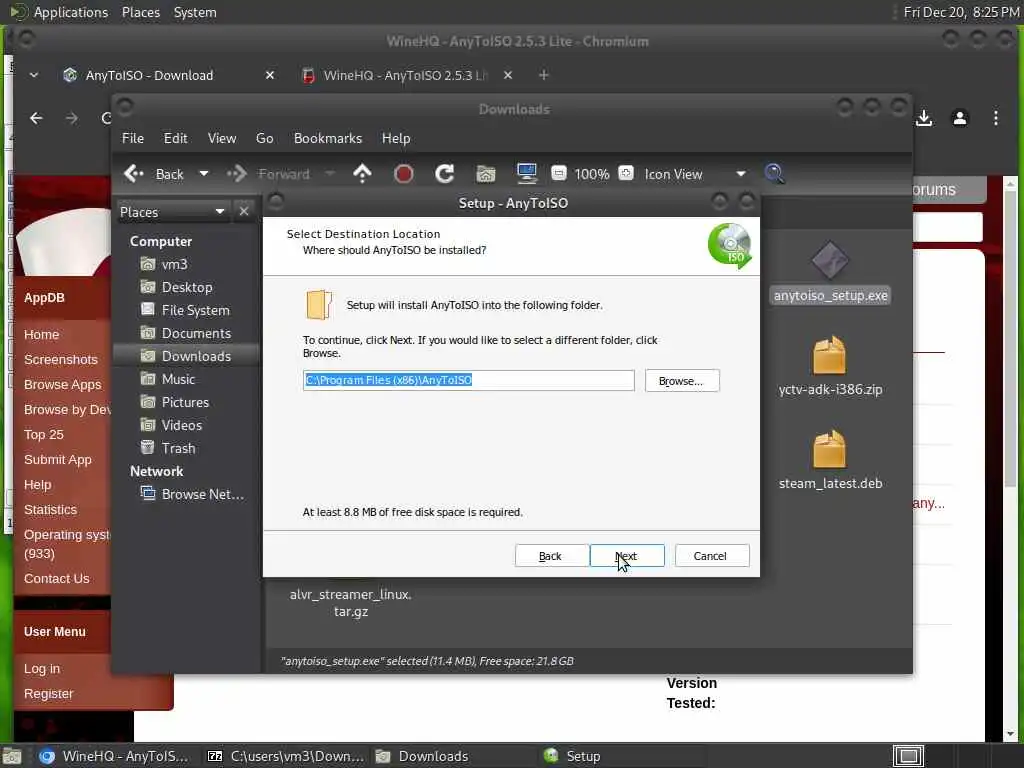This screenshot has height=768, width=1024.
Task: Click the Chromium profile icon
Action: tap(959, 118)
